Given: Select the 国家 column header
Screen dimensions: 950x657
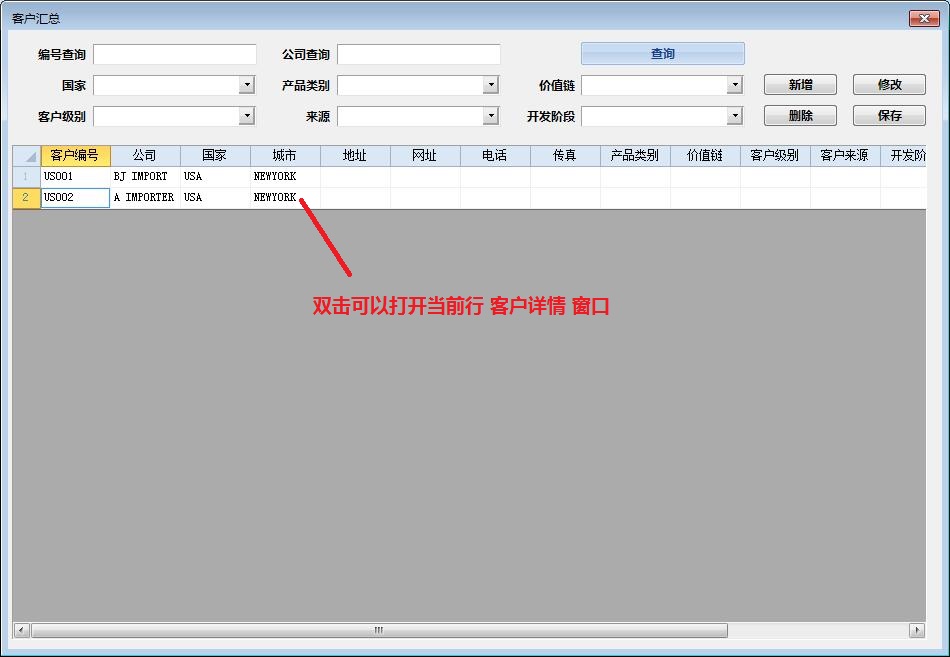Looking at the screenshot, I should coord(215,156).
